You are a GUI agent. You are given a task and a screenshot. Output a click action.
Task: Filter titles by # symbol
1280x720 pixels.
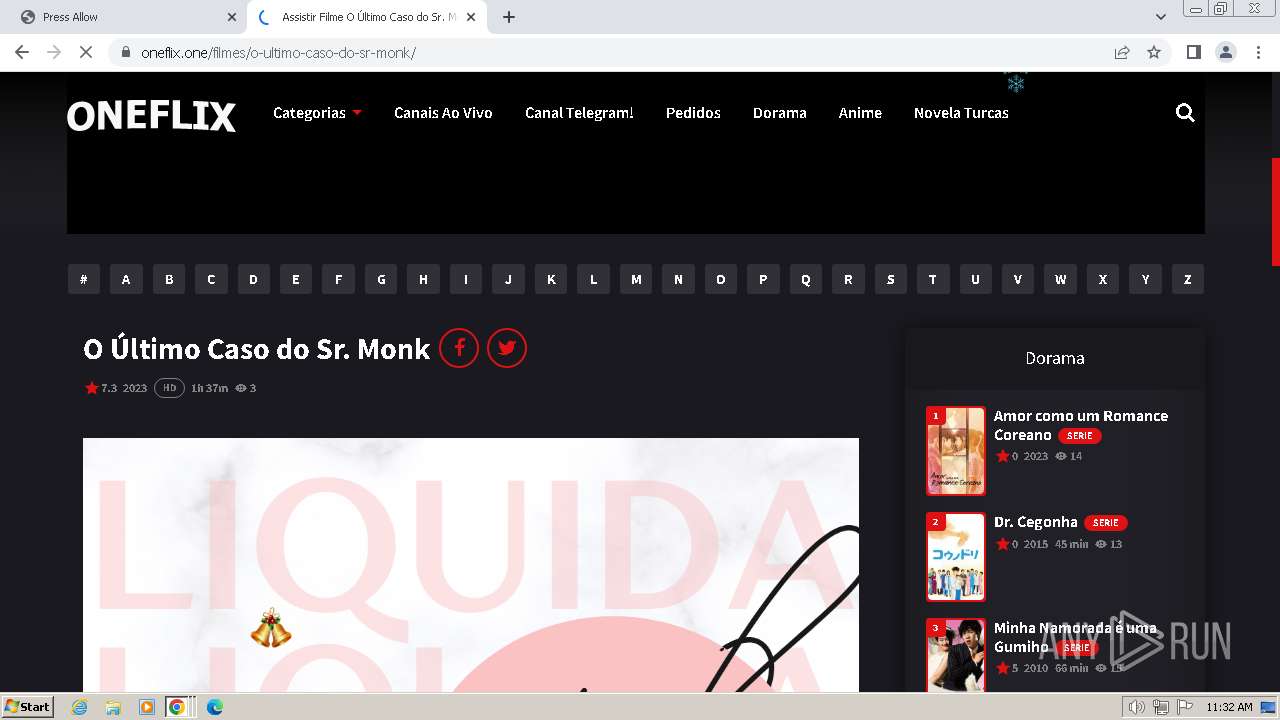(84, 279)
